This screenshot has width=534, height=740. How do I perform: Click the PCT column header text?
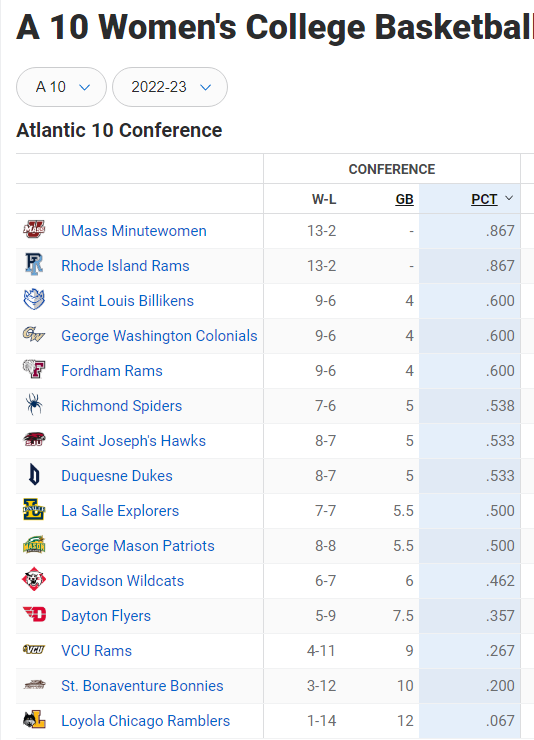484,199
